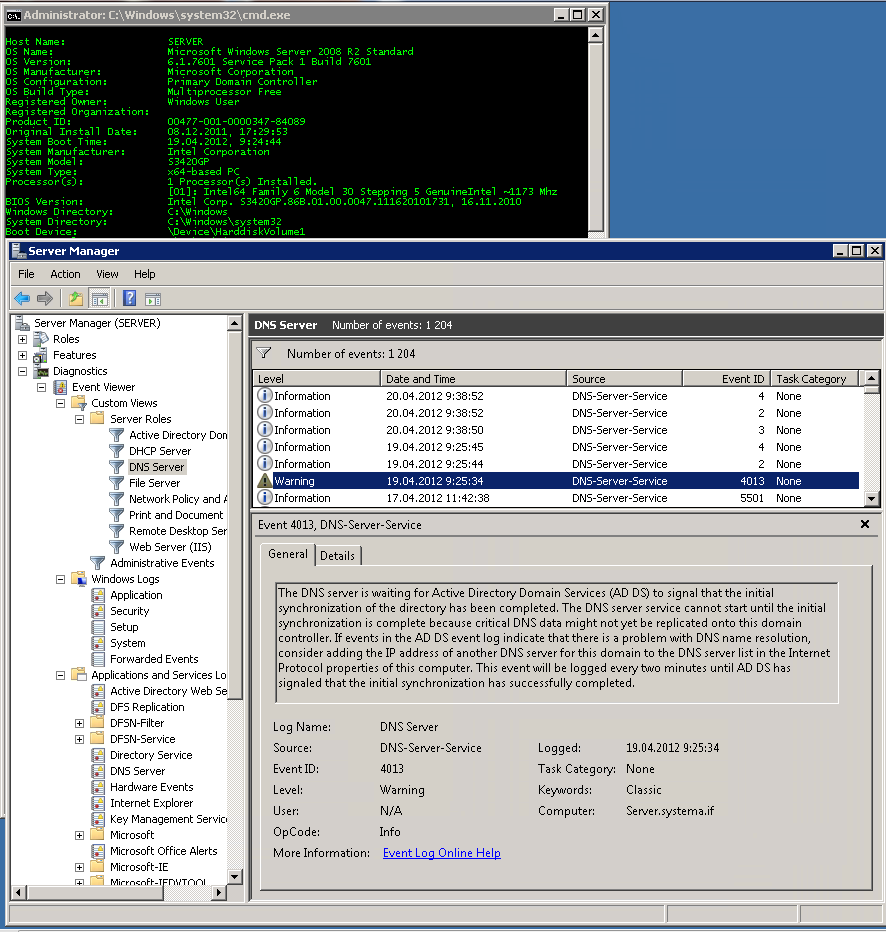This screenshot has height=932, width=886.
Task: Collapse the Custom Views node
Action: click(x=61, y=404)
